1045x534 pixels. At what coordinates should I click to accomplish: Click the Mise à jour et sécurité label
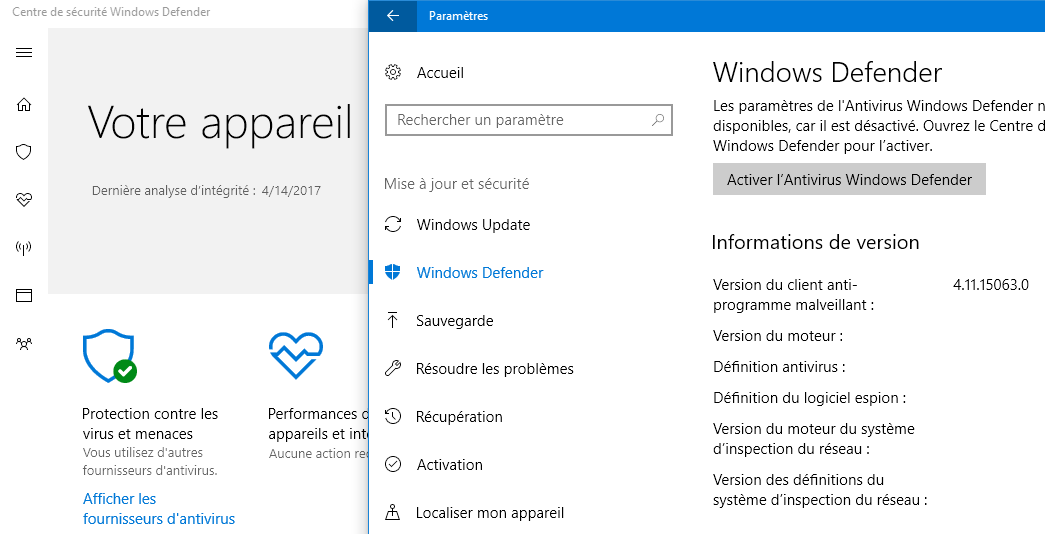(457, 183)
